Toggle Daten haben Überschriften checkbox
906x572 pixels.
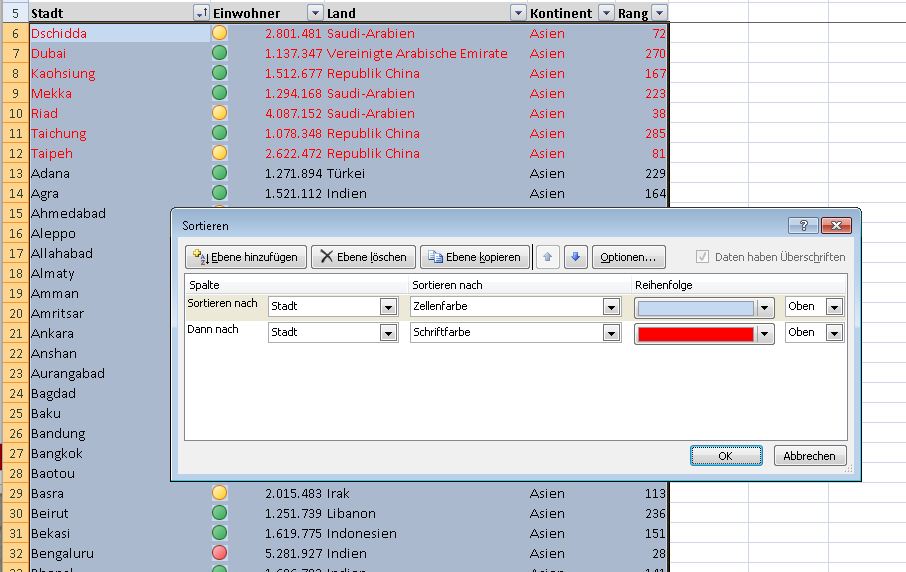703,257
